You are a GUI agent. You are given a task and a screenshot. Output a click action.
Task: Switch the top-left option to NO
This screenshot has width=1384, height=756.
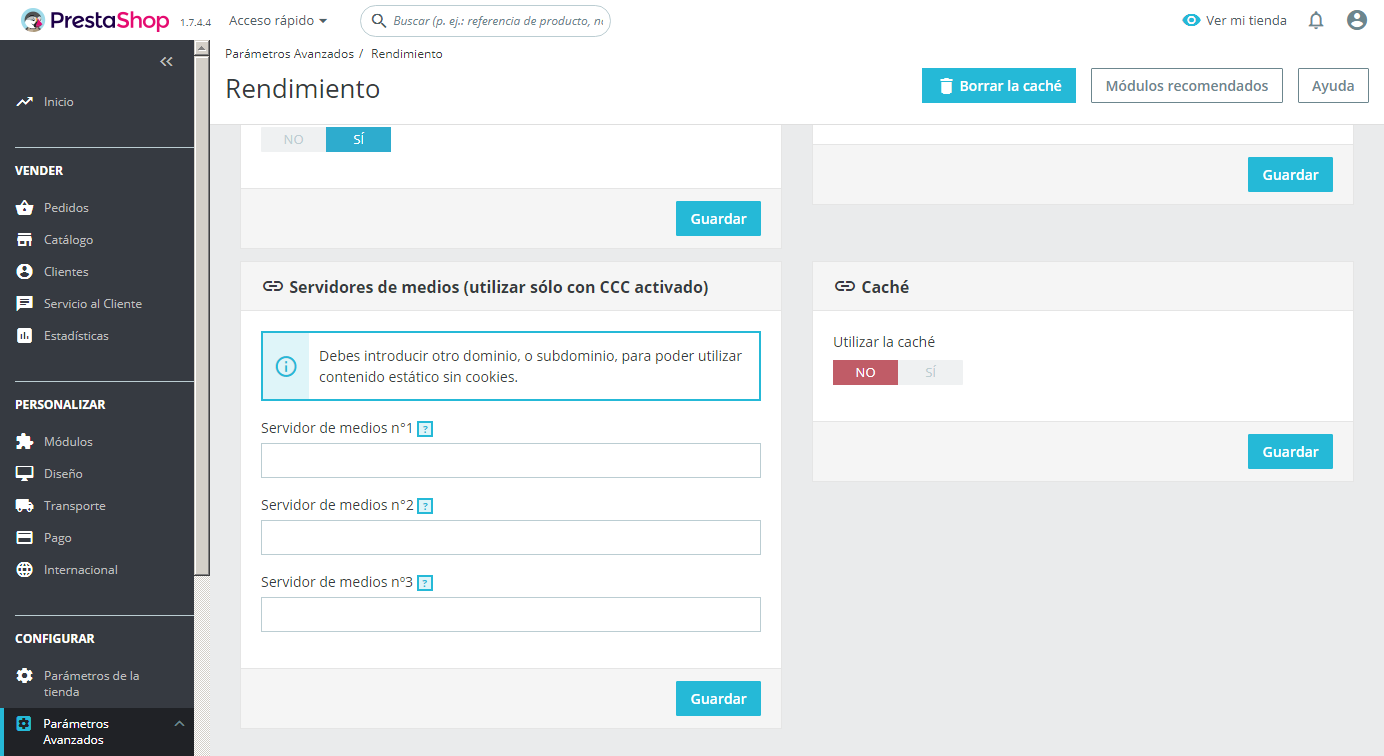[293, 140]
